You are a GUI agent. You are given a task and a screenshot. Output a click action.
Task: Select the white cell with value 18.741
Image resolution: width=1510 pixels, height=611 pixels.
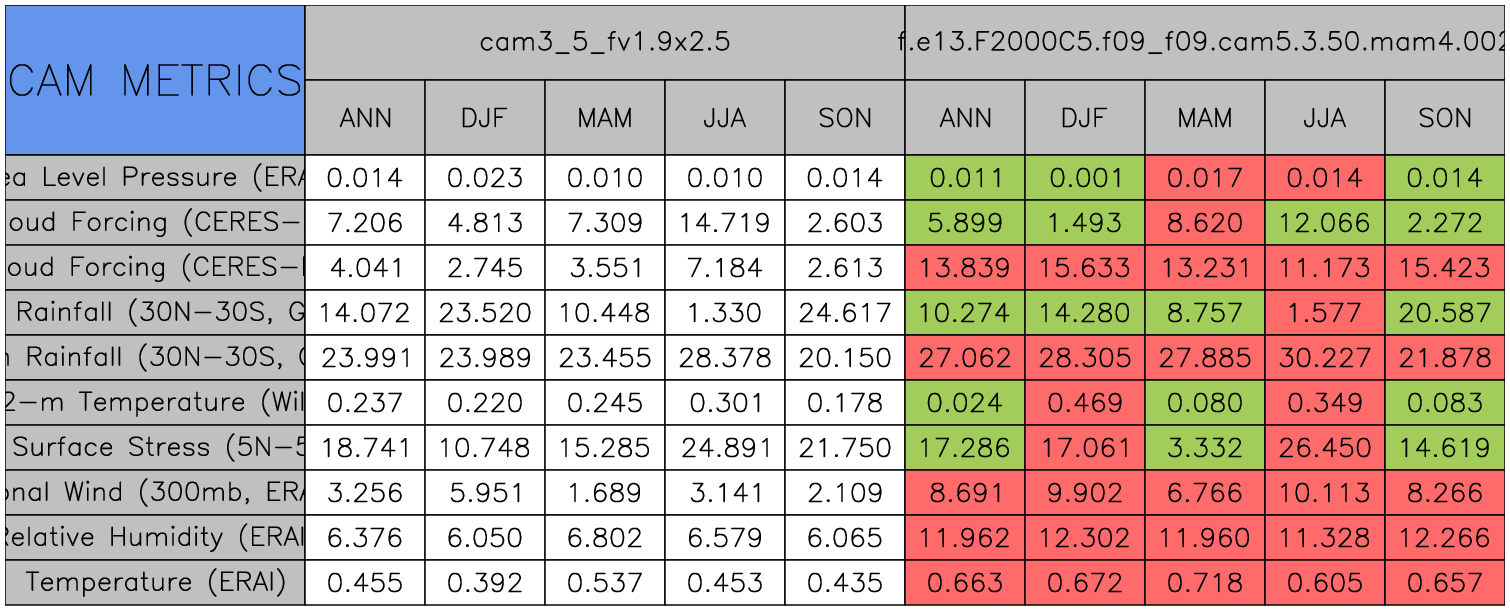click(365, 448)
